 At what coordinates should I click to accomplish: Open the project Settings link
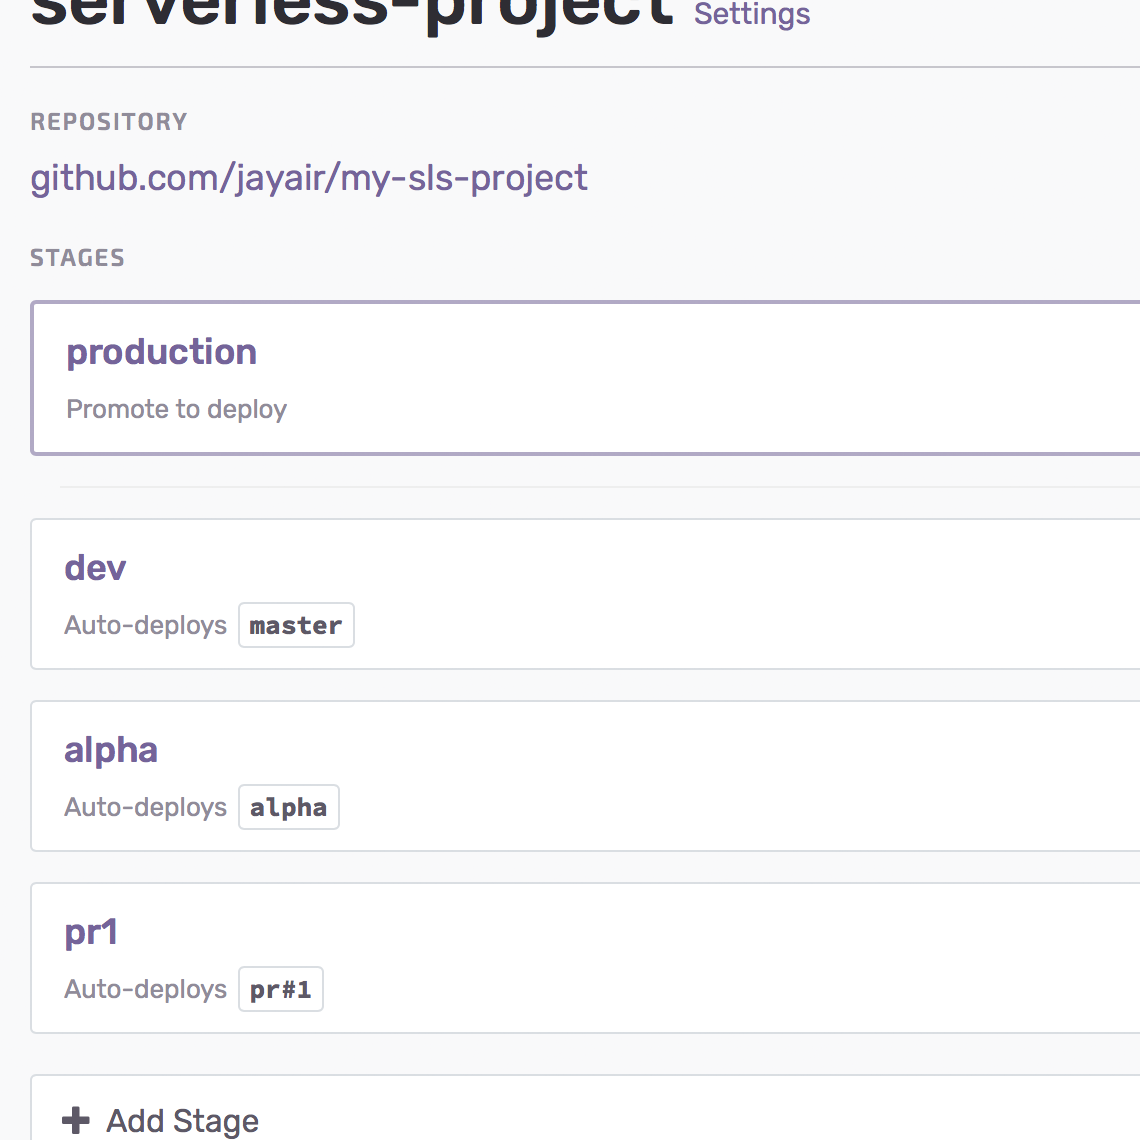[x=752, y=14]
